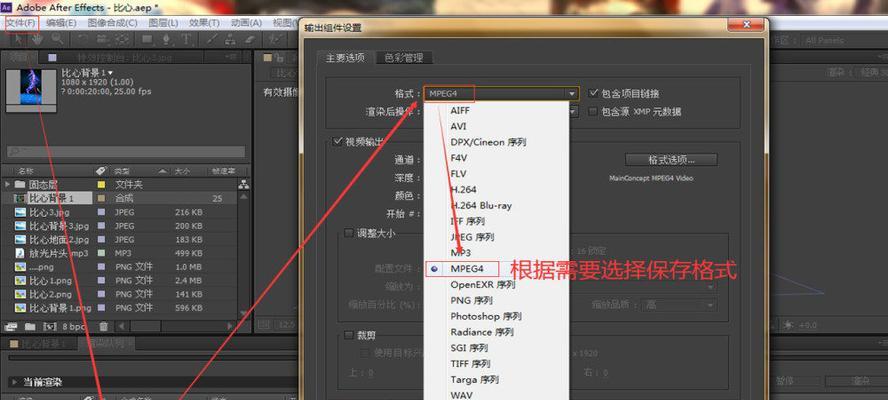The width and height of the screenshot is (888, 400).
Task: Select the Brush tool
Action: [212, 39]
